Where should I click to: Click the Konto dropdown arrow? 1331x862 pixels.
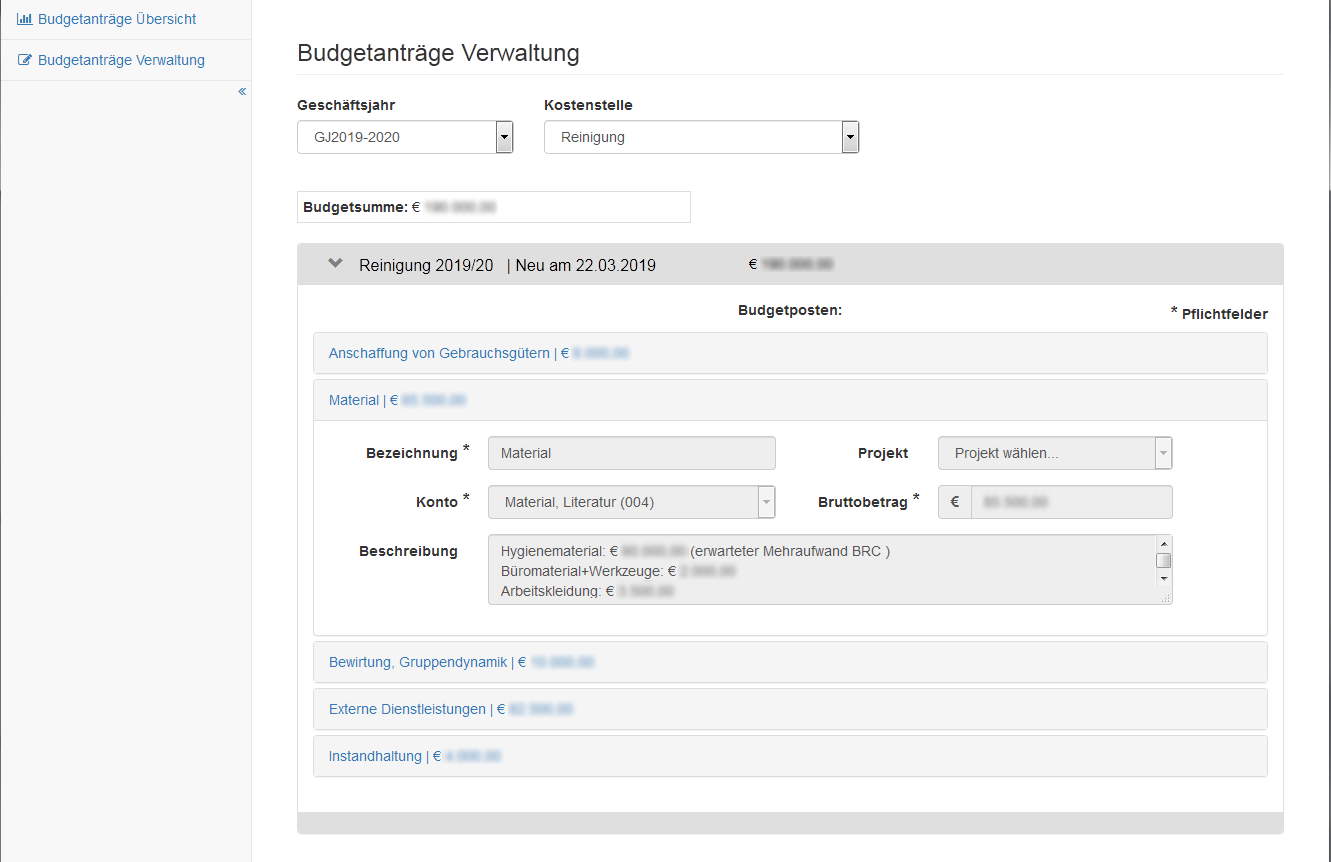(x=766, y=502)
